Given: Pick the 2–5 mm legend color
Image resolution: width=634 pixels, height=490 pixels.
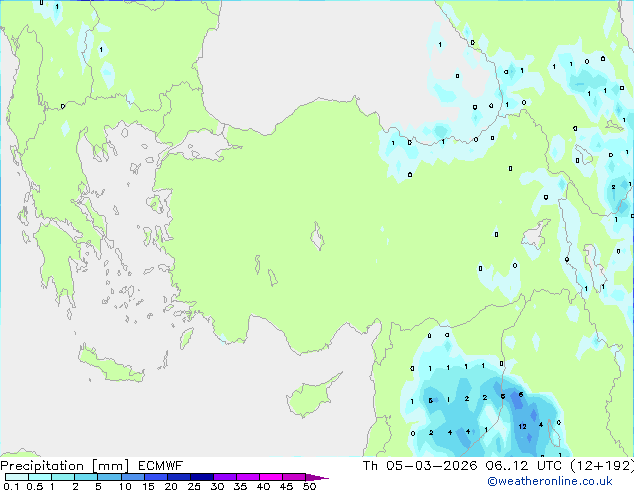Looking at the screenshot, I should [x=86, y=477].
